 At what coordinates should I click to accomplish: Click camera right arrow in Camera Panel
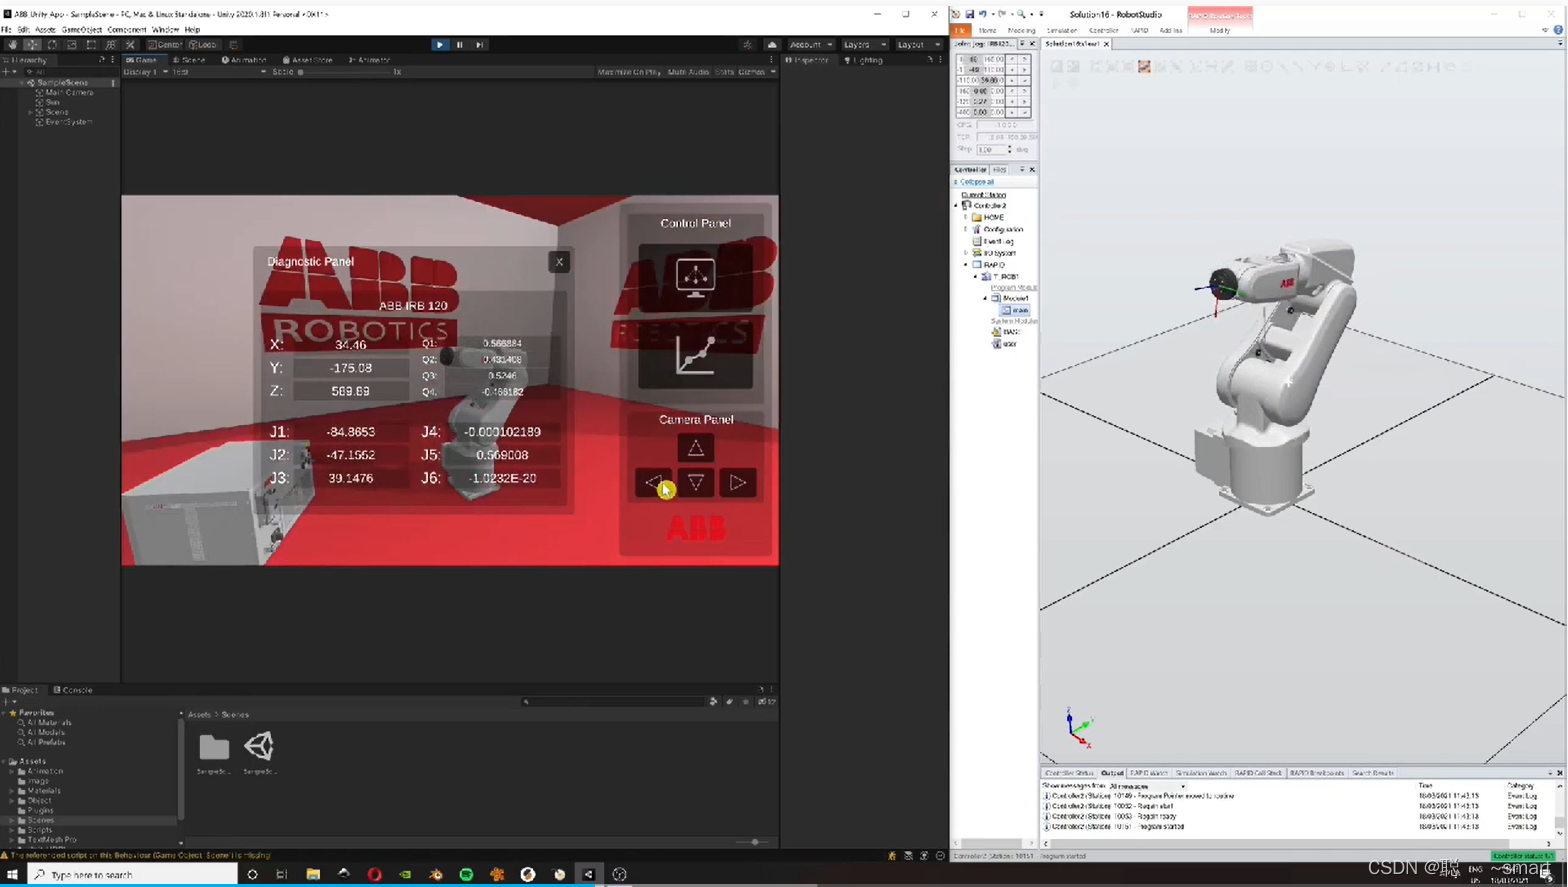pyautogui.click(x=738, y=483)
